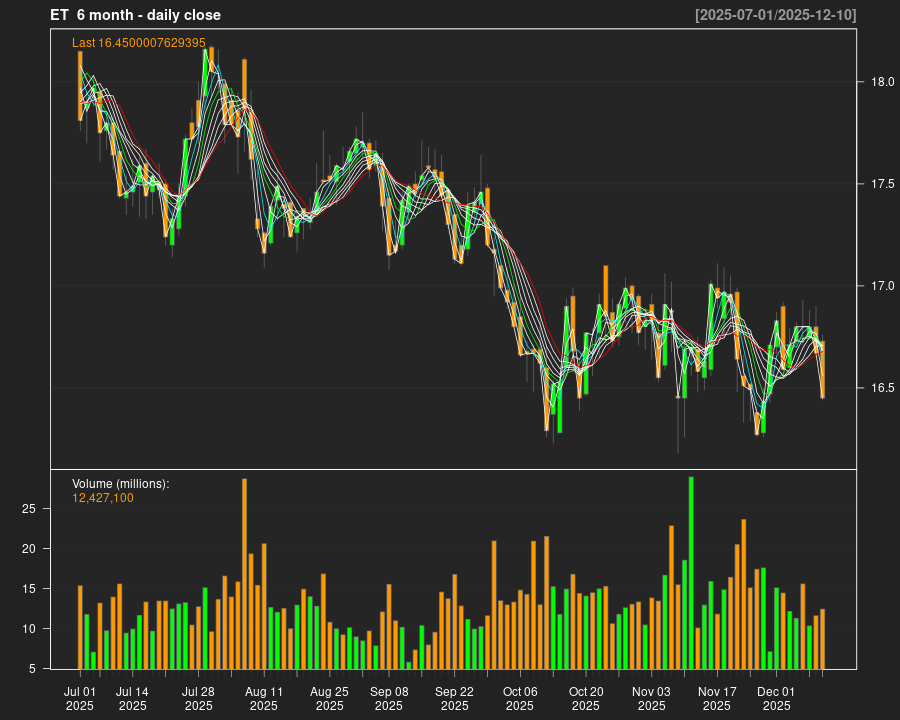This screenshot has width=900, height=720.
Task: Click the 25 tick on the volume axis
Action: [x=29, y=509]
